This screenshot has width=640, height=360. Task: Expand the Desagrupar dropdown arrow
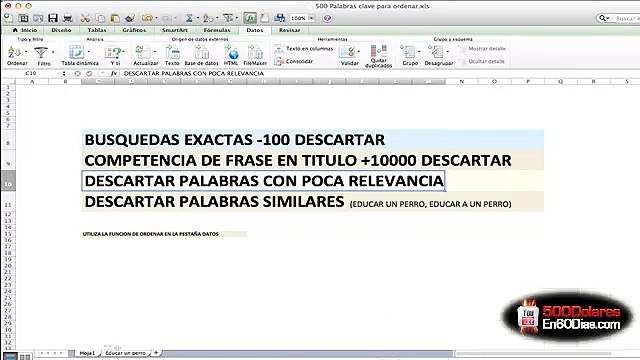tap(447, 52)
